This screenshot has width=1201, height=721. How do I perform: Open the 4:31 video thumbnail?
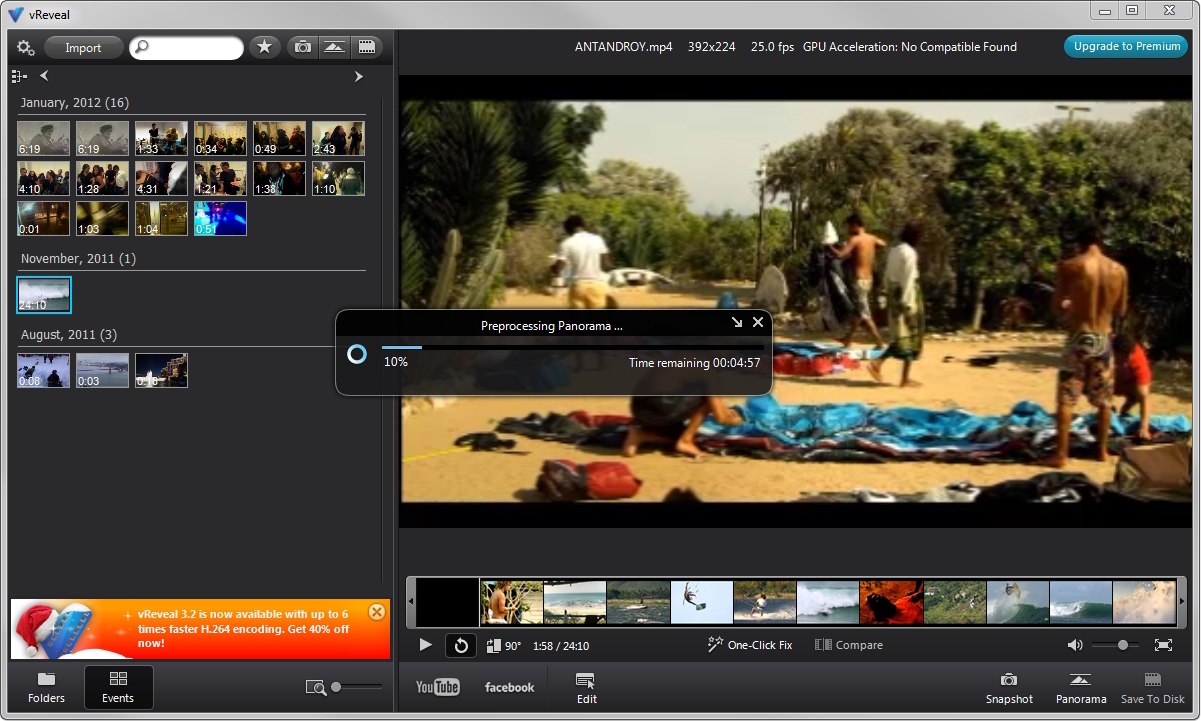pos(161,178)
